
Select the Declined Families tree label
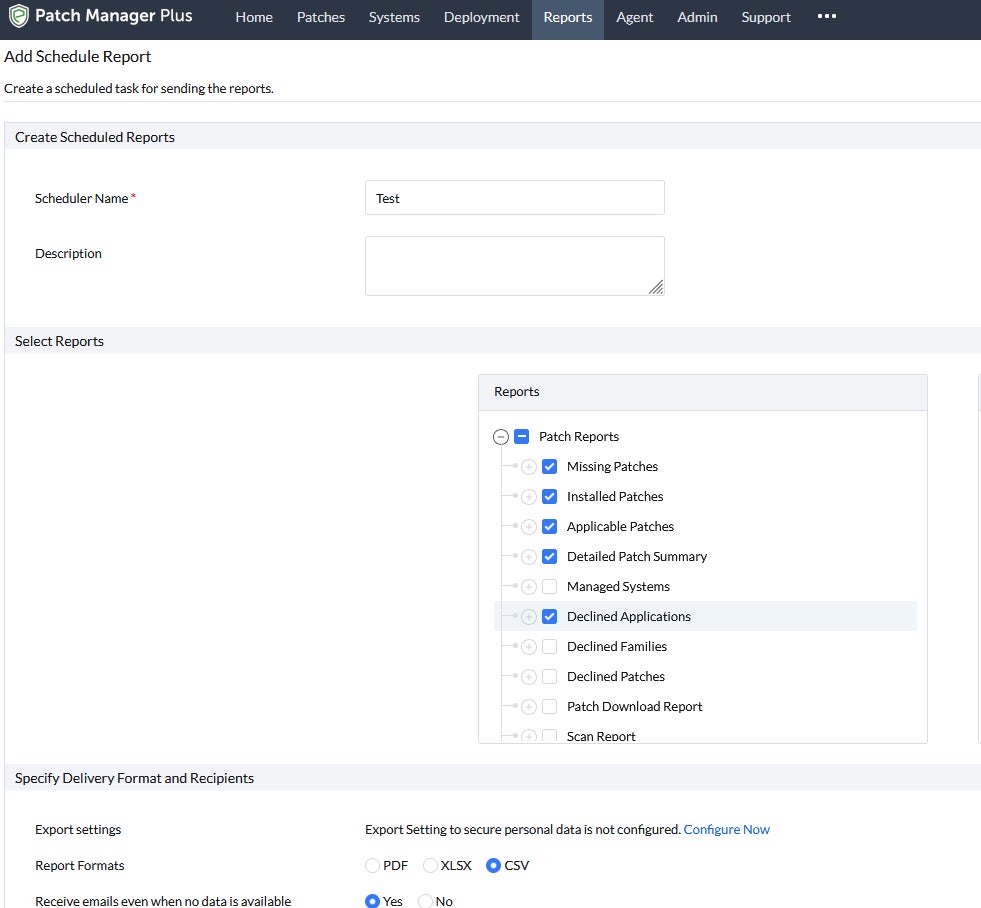click(x=617, y=647)
